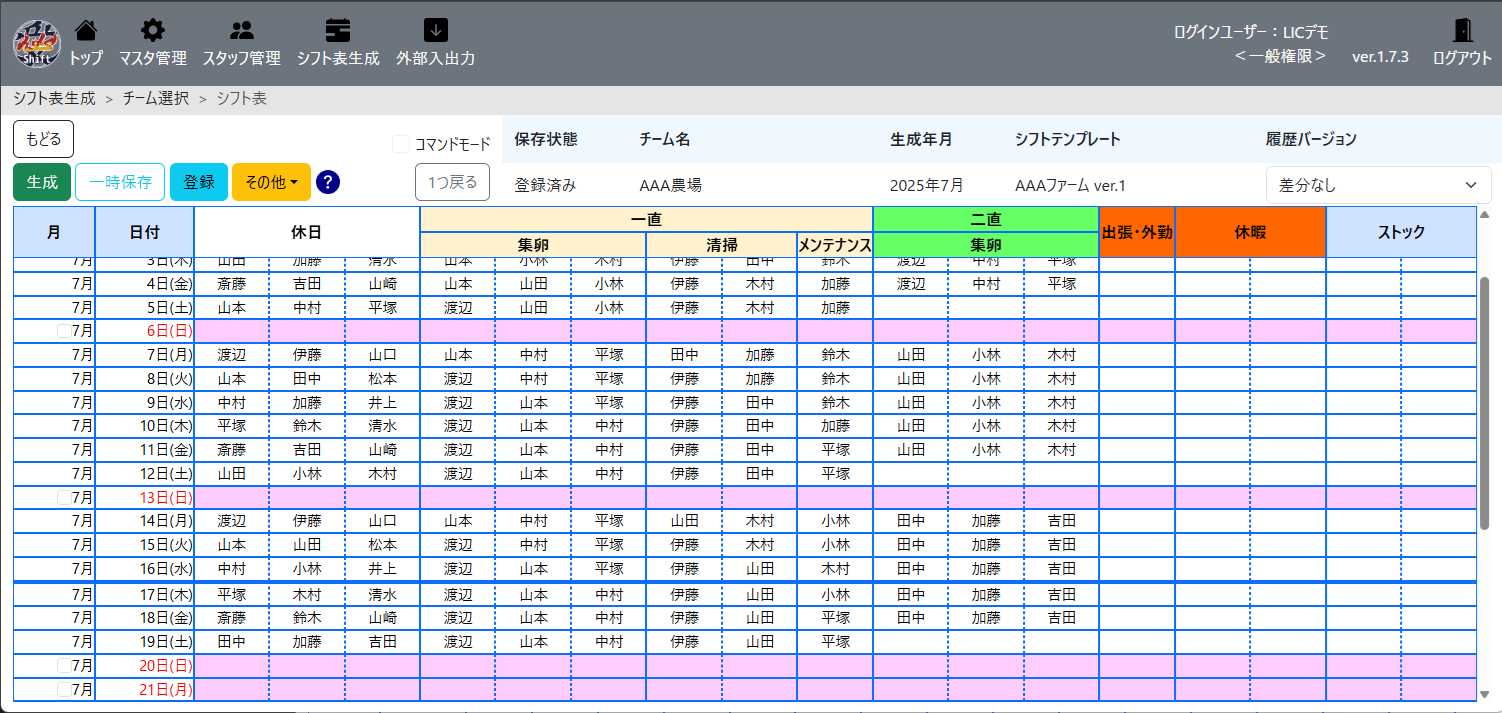This screenshot has height=713, width=1502.
Task: Click the 登録済み save status text
Action: point(545,185)
